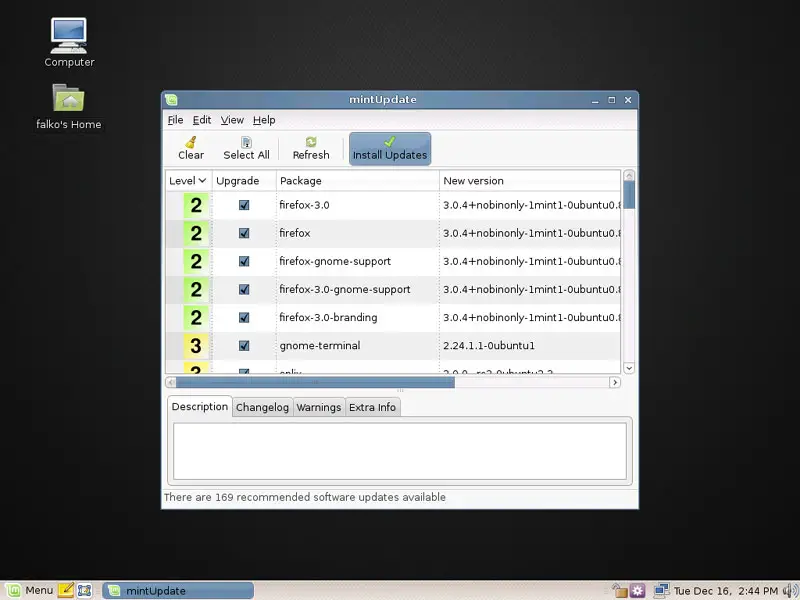Toggle the firefox-3.0-gnome-support upgrade checkbox
Image resolution: width=800 pixels, height=600 pixels.
point(244,289)
